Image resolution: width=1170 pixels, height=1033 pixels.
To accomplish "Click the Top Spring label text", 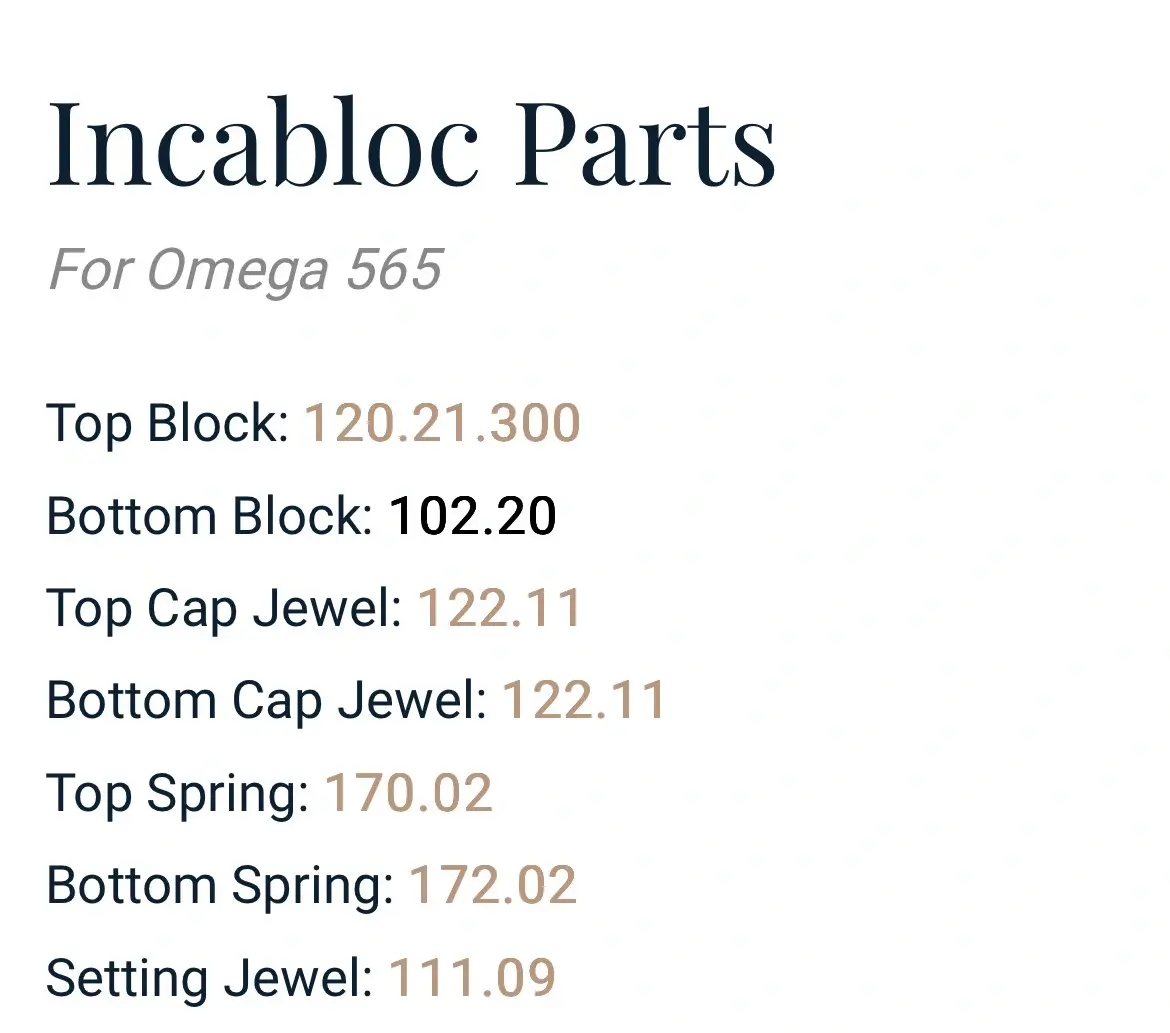I will tap(172, 794).
